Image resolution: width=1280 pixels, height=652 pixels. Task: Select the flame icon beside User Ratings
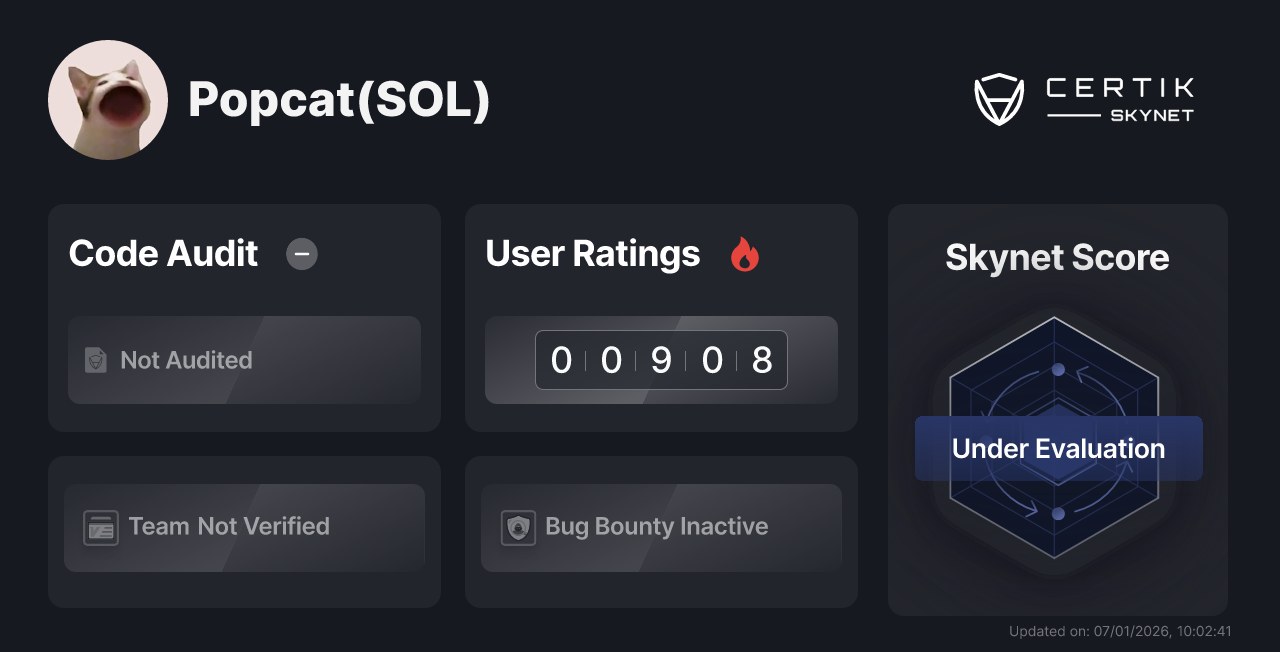click(743, 256)
